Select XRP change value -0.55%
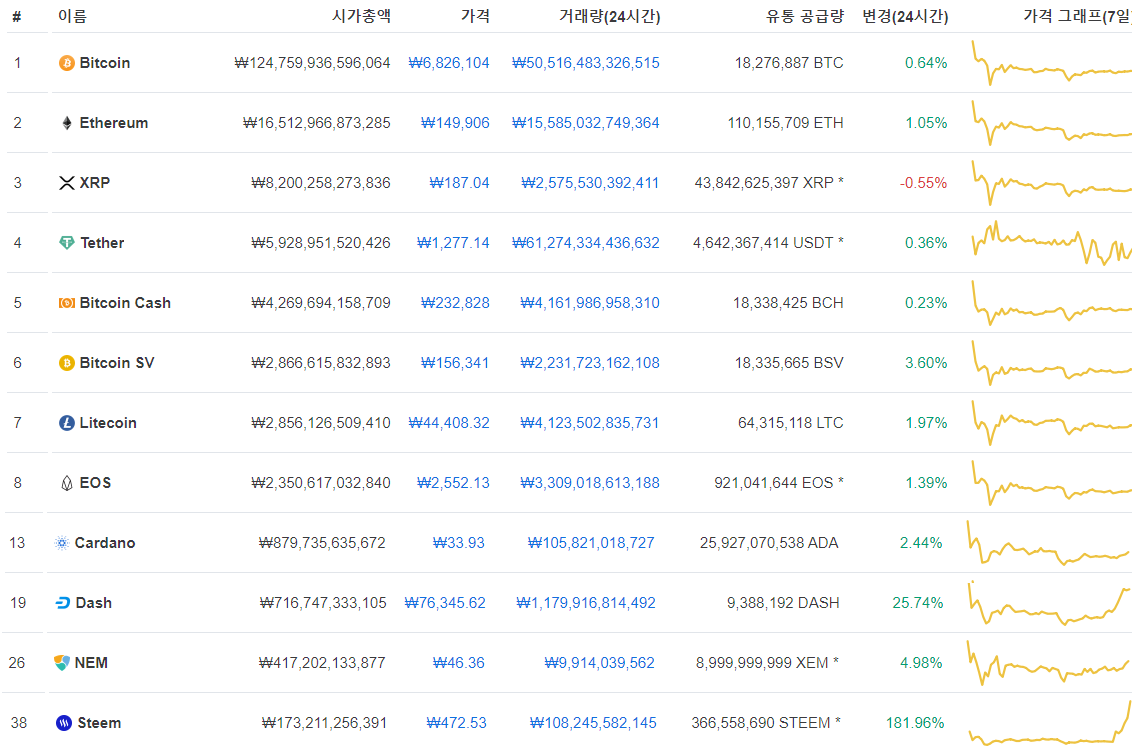 tap(923, 183)
